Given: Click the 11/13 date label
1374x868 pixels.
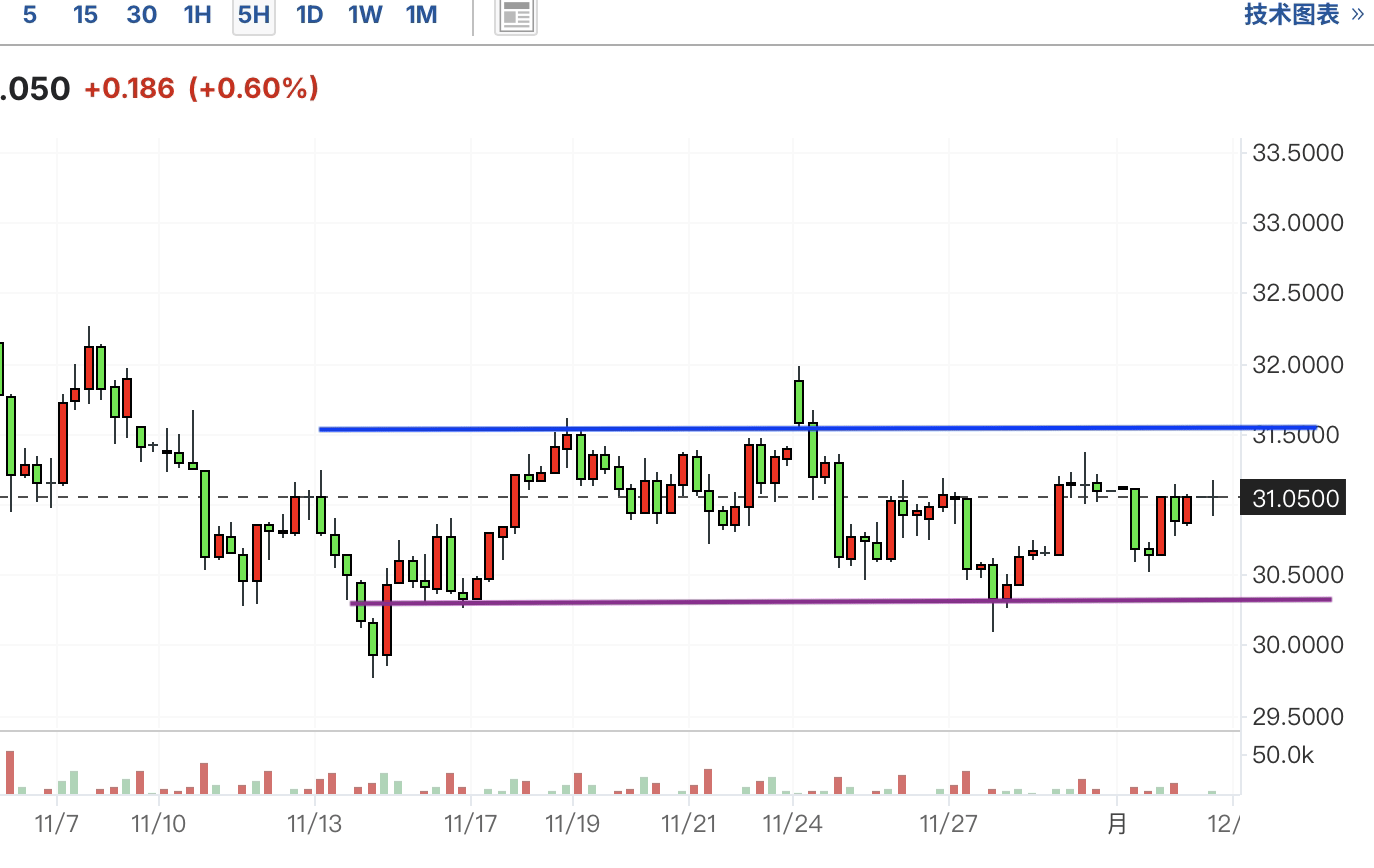Looking at the screenshot, I should point(315,824).
